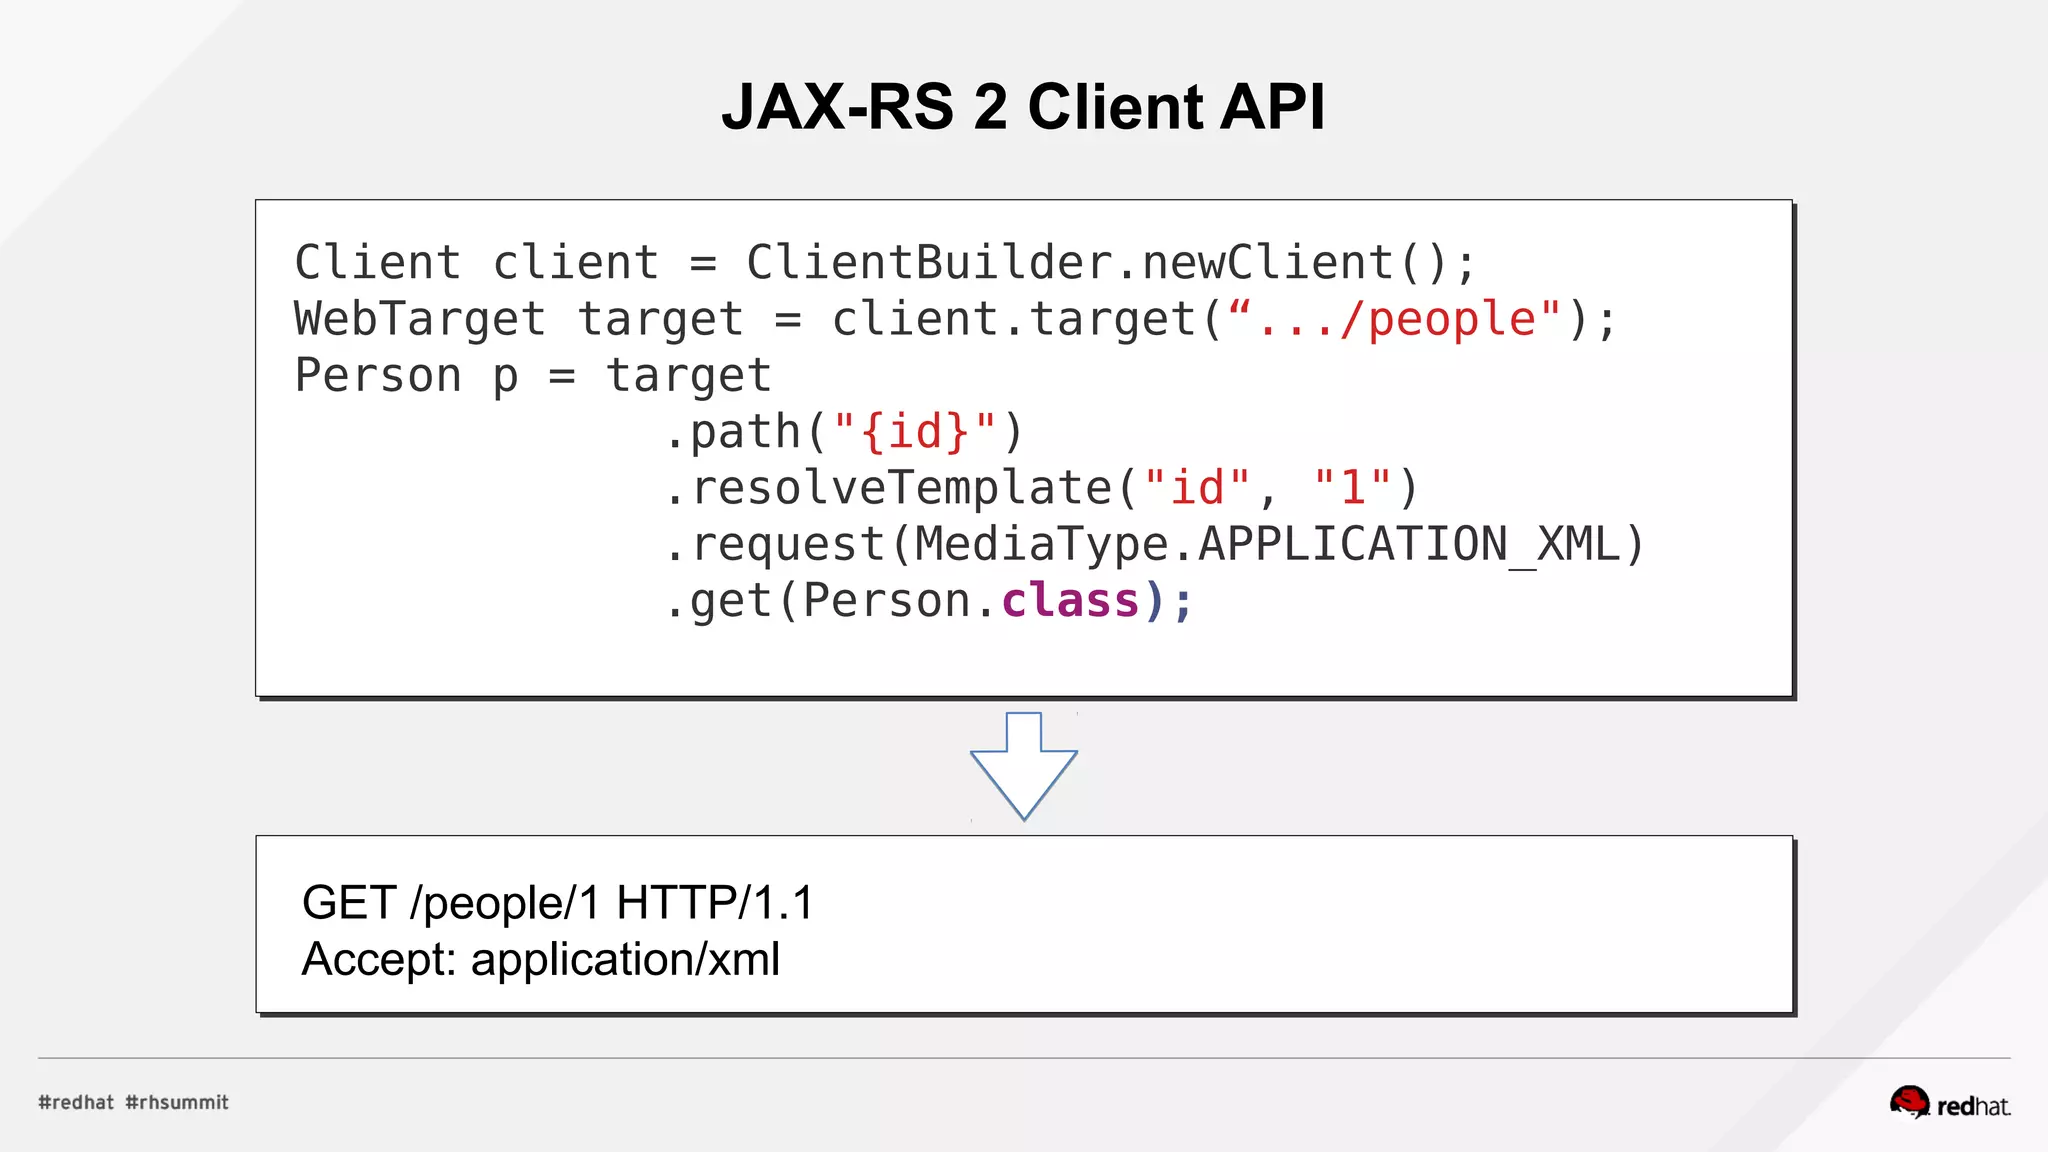Click the line '.path("{id}")'

coord(845,432)
